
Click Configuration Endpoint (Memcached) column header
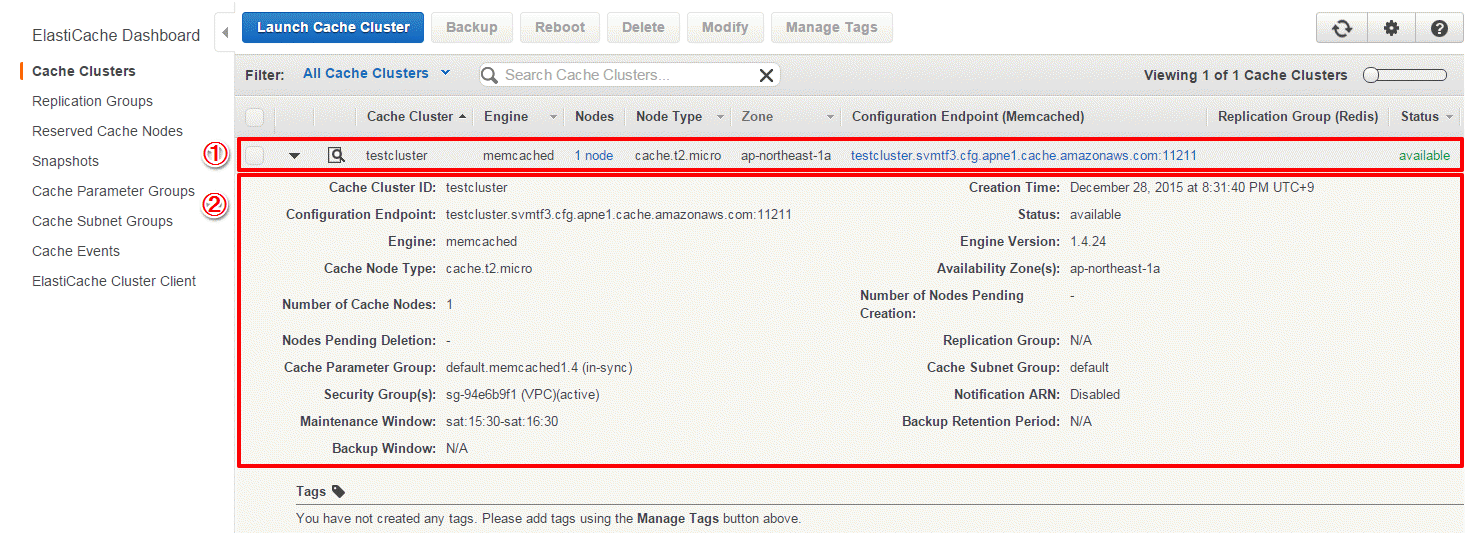tap(968, 116)
